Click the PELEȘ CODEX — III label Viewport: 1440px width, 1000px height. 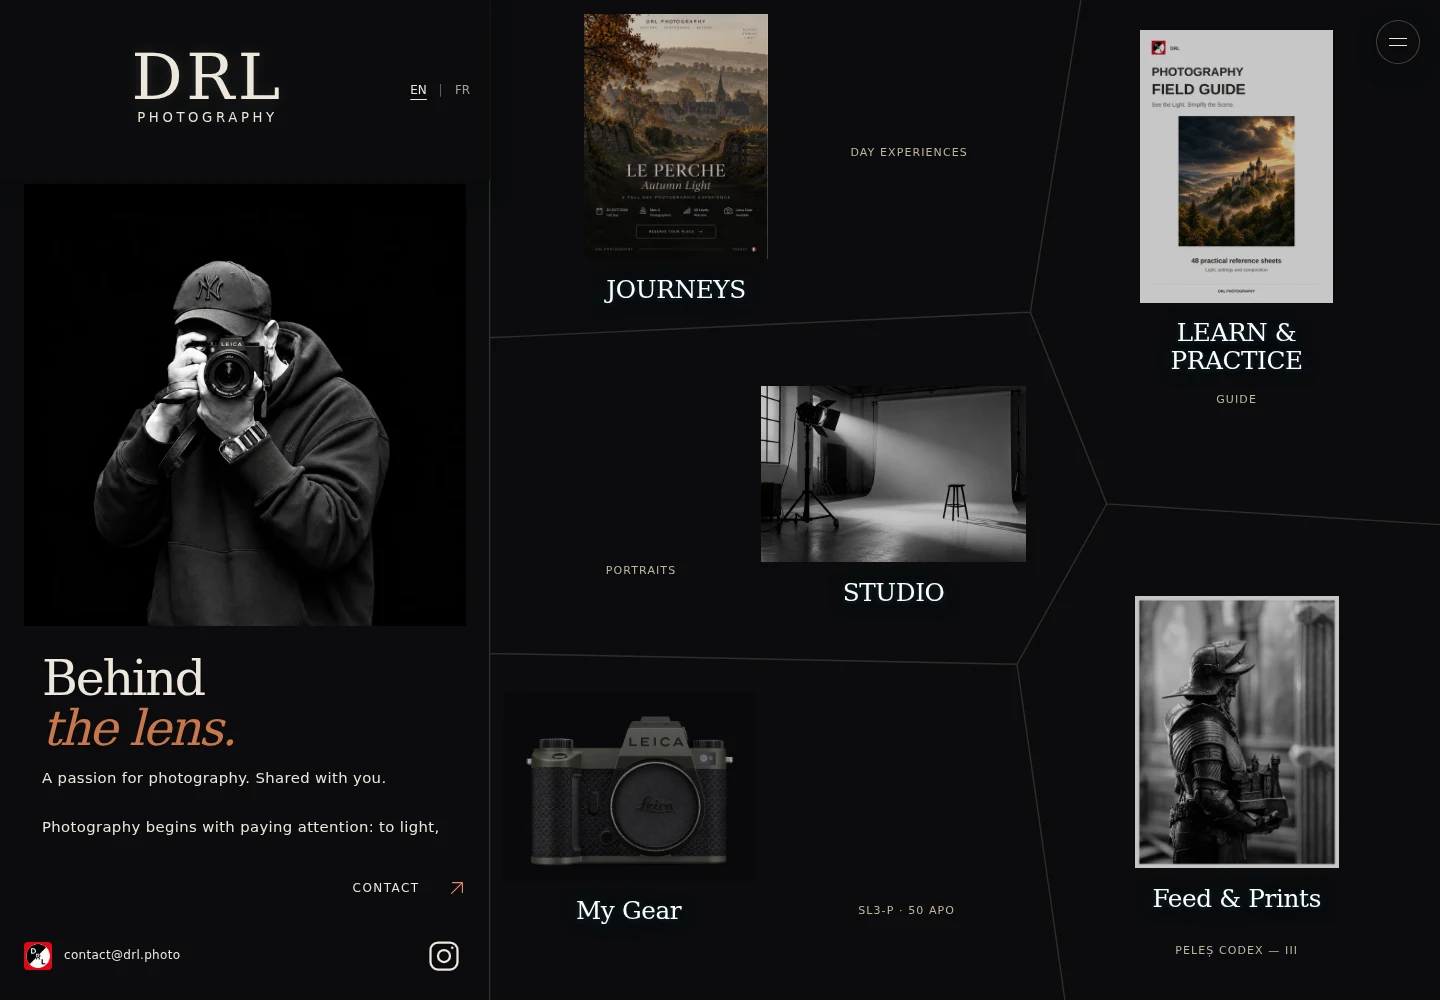pos(1236,950)
